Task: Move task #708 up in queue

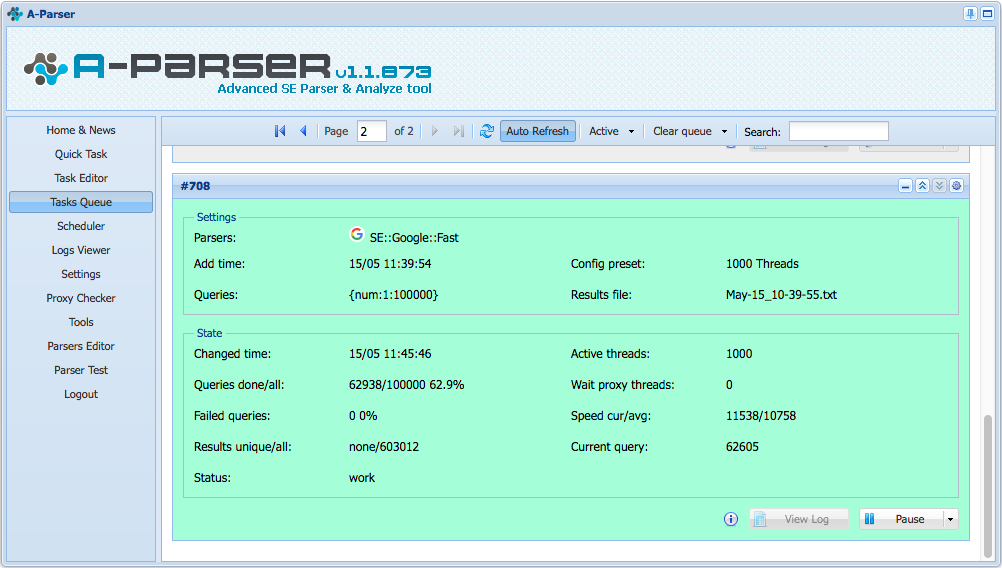Action: 922,186
